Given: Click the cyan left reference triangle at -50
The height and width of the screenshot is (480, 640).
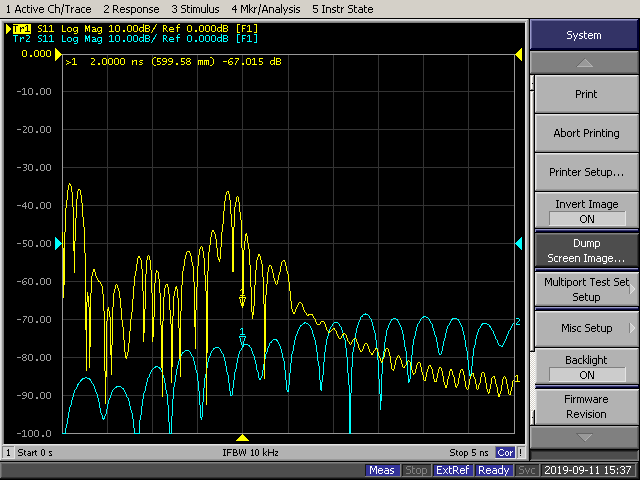Looking at the screenshot, I should point(58,244).
